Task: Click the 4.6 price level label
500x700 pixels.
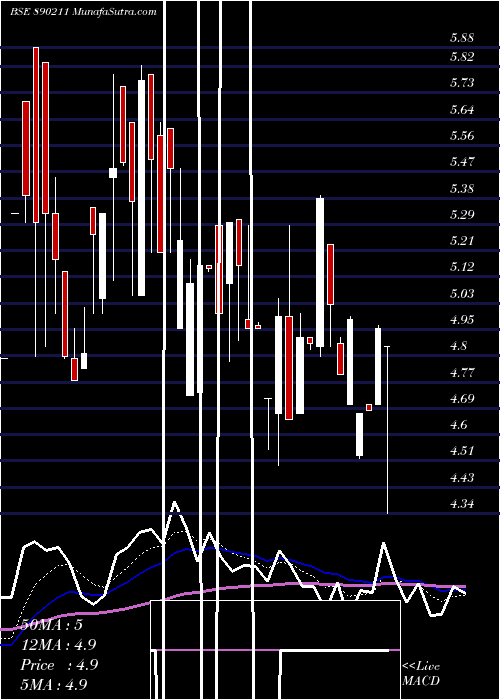Action: tap(459, 425)
